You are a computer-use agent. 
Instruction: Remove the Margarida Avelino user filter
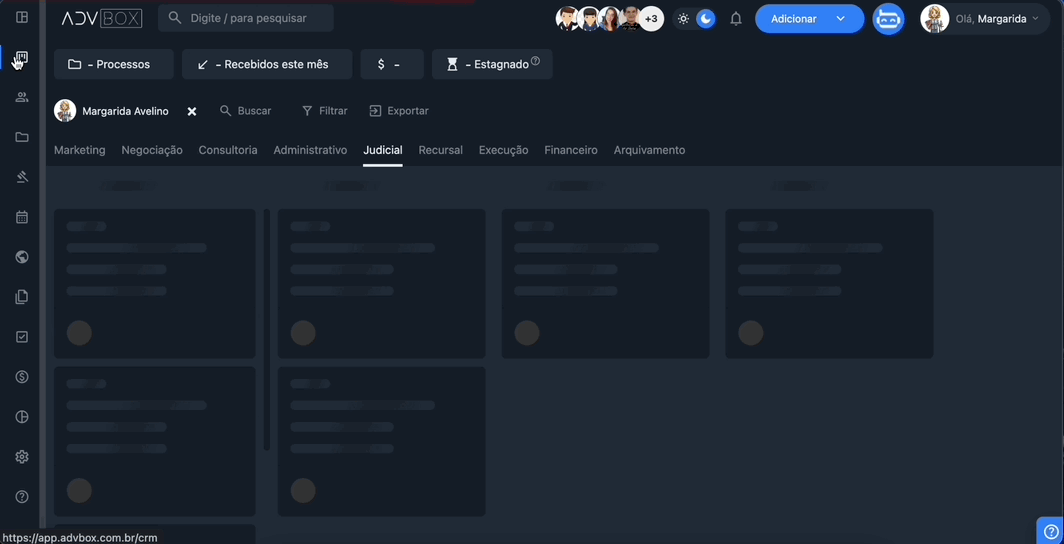pos(192,111)
